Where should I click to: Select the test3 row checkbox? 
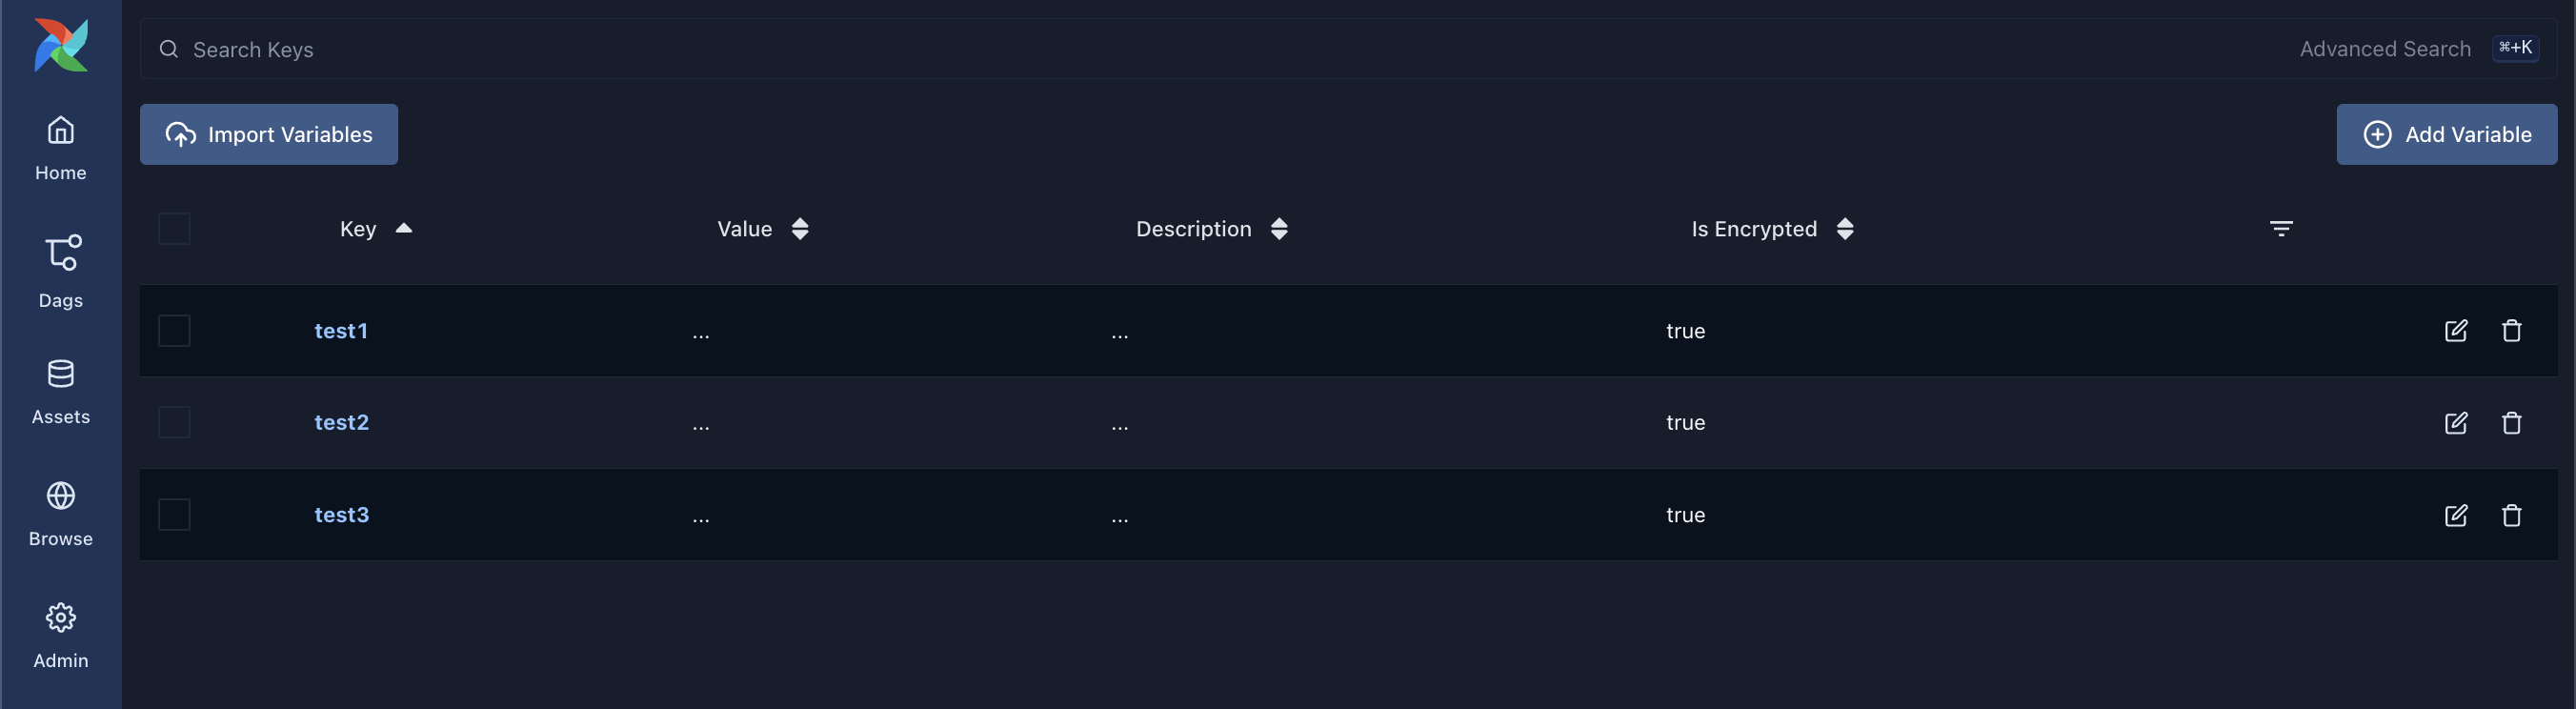click(x=174, y=515)
